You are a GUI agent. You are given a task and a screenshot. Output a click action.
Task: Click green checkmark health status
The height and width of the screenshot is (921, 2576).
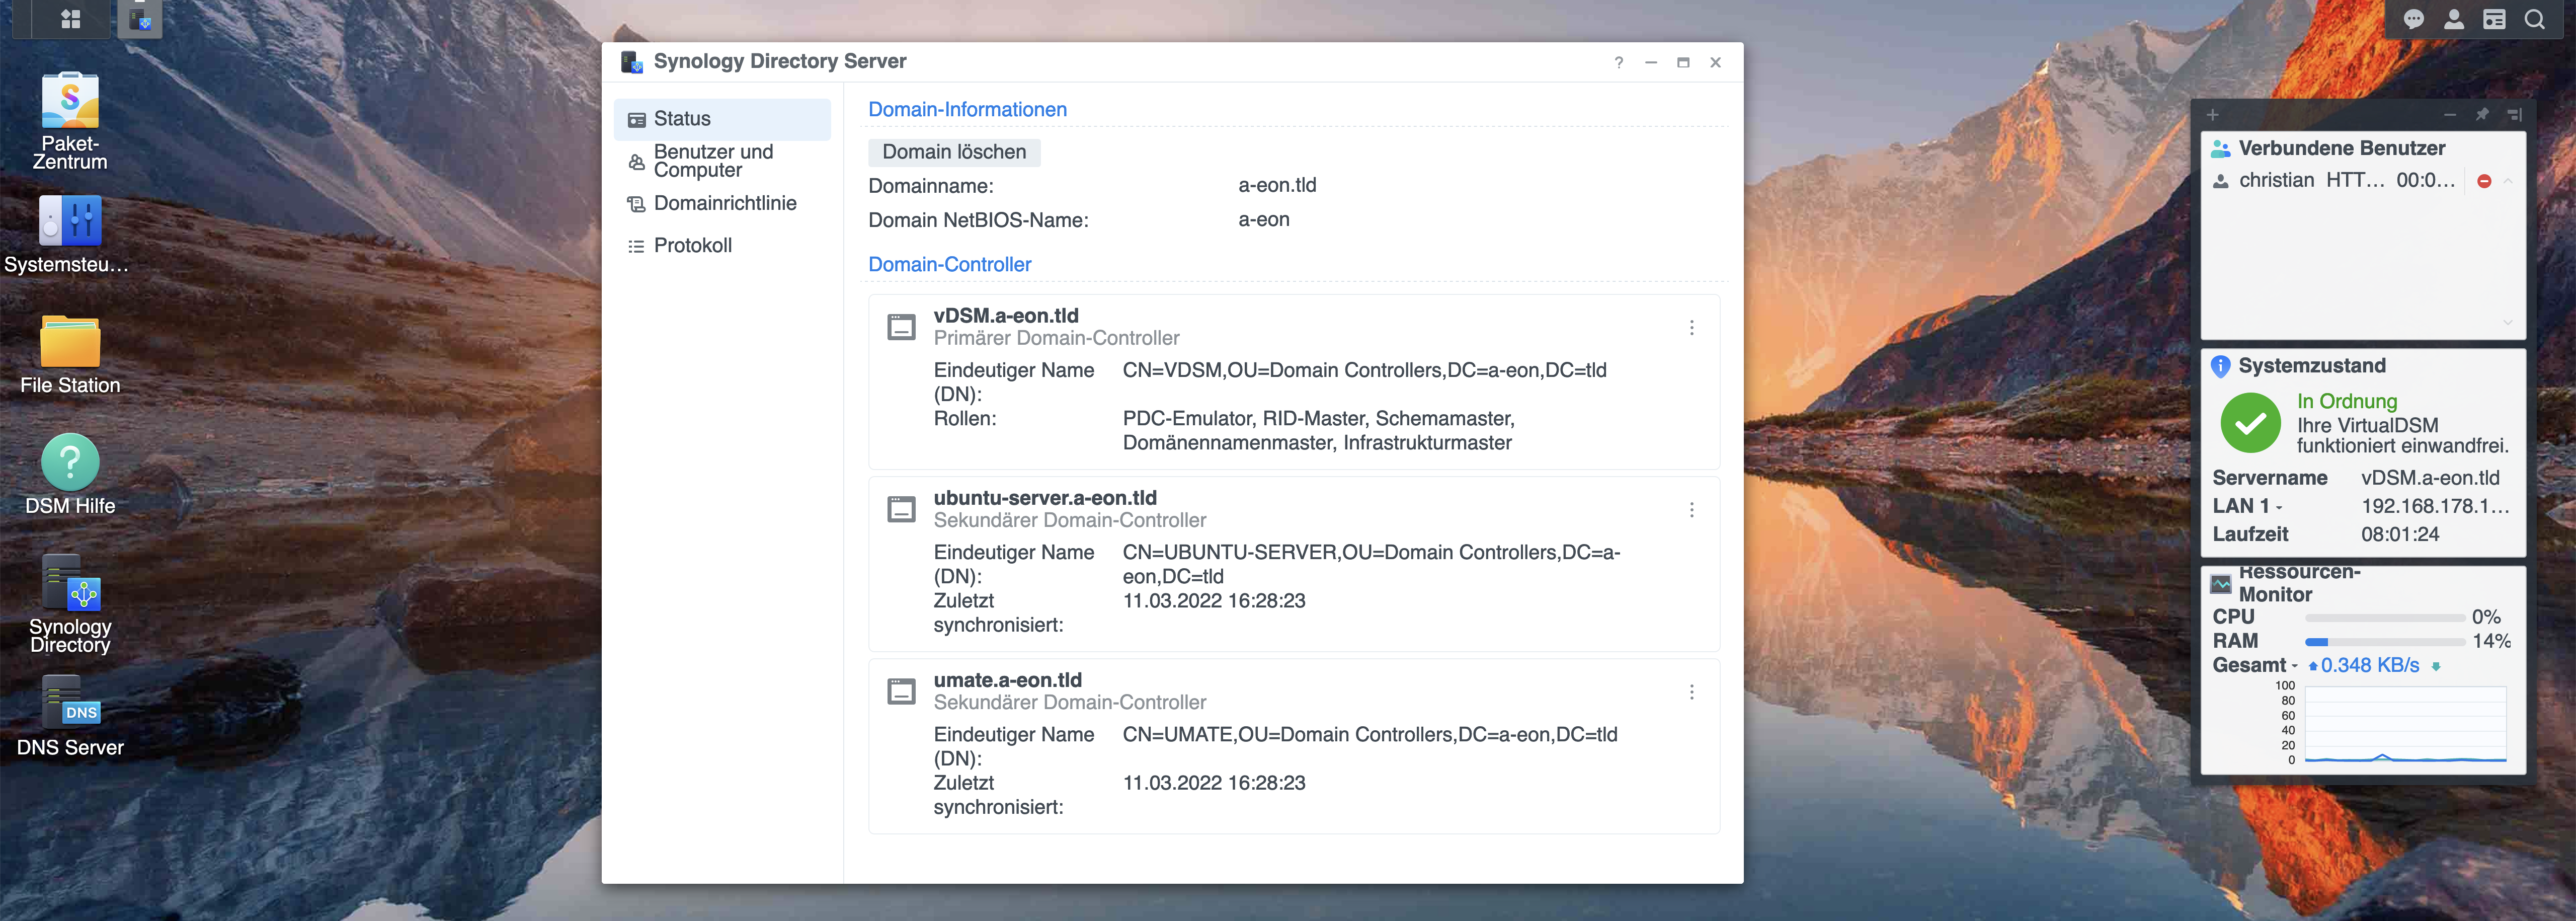(2250, 423)
